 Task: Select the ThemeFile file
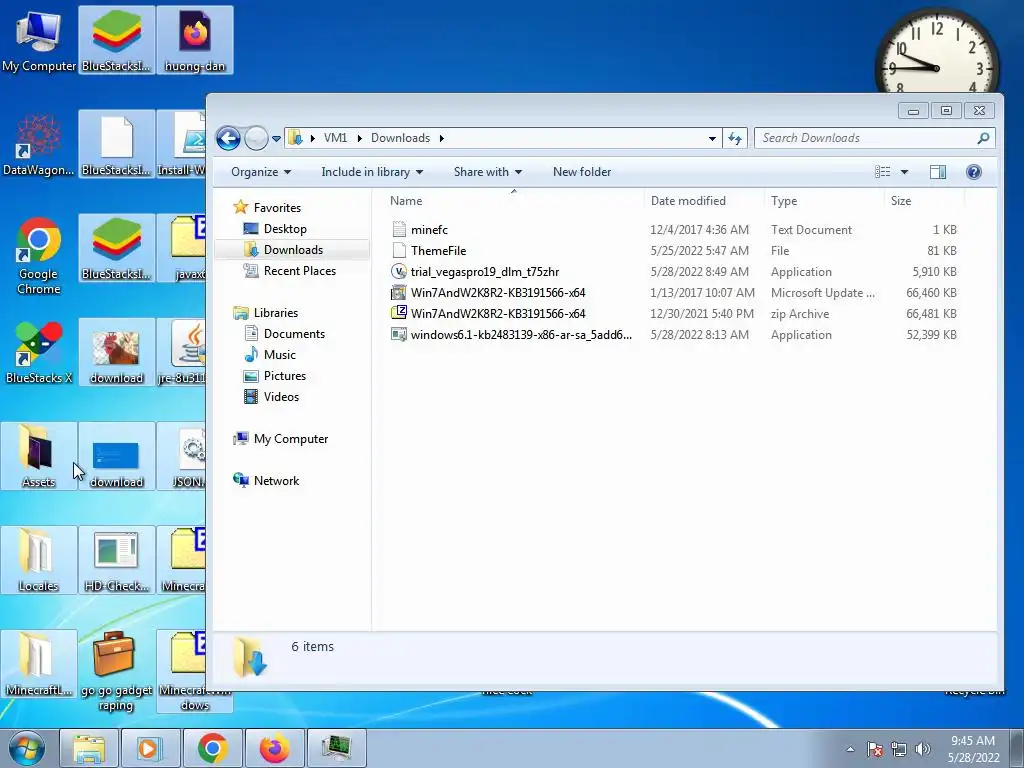click(x=438, y=251)
